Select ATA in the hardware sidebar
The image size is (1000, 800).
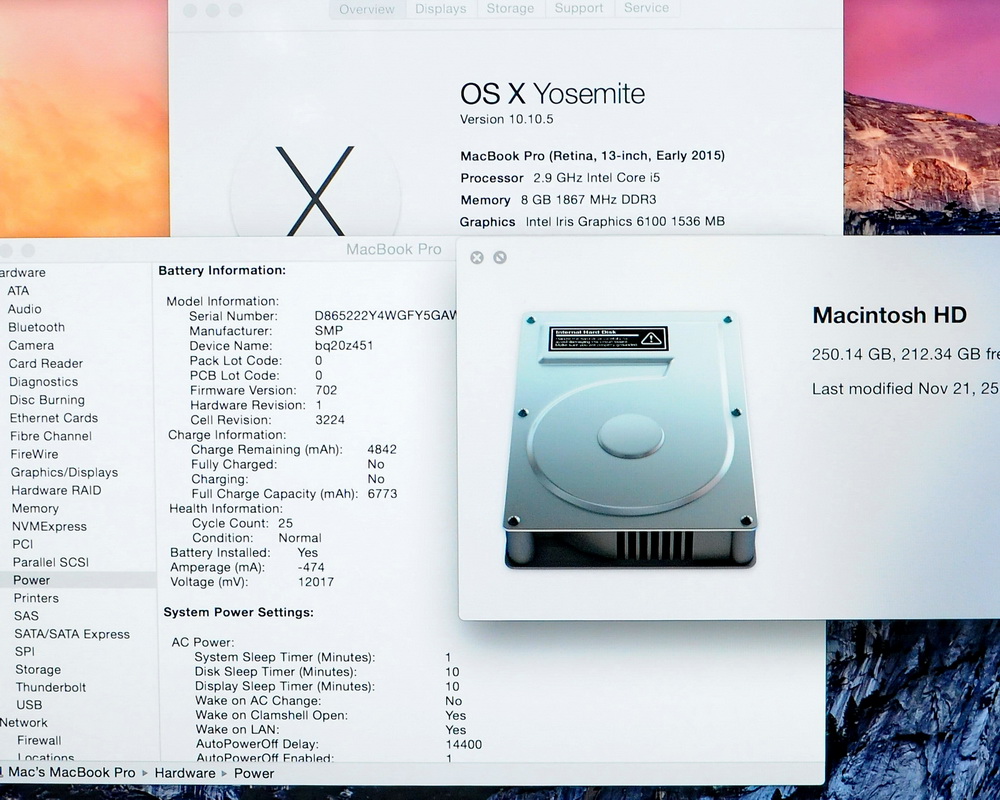coord(18,291)
